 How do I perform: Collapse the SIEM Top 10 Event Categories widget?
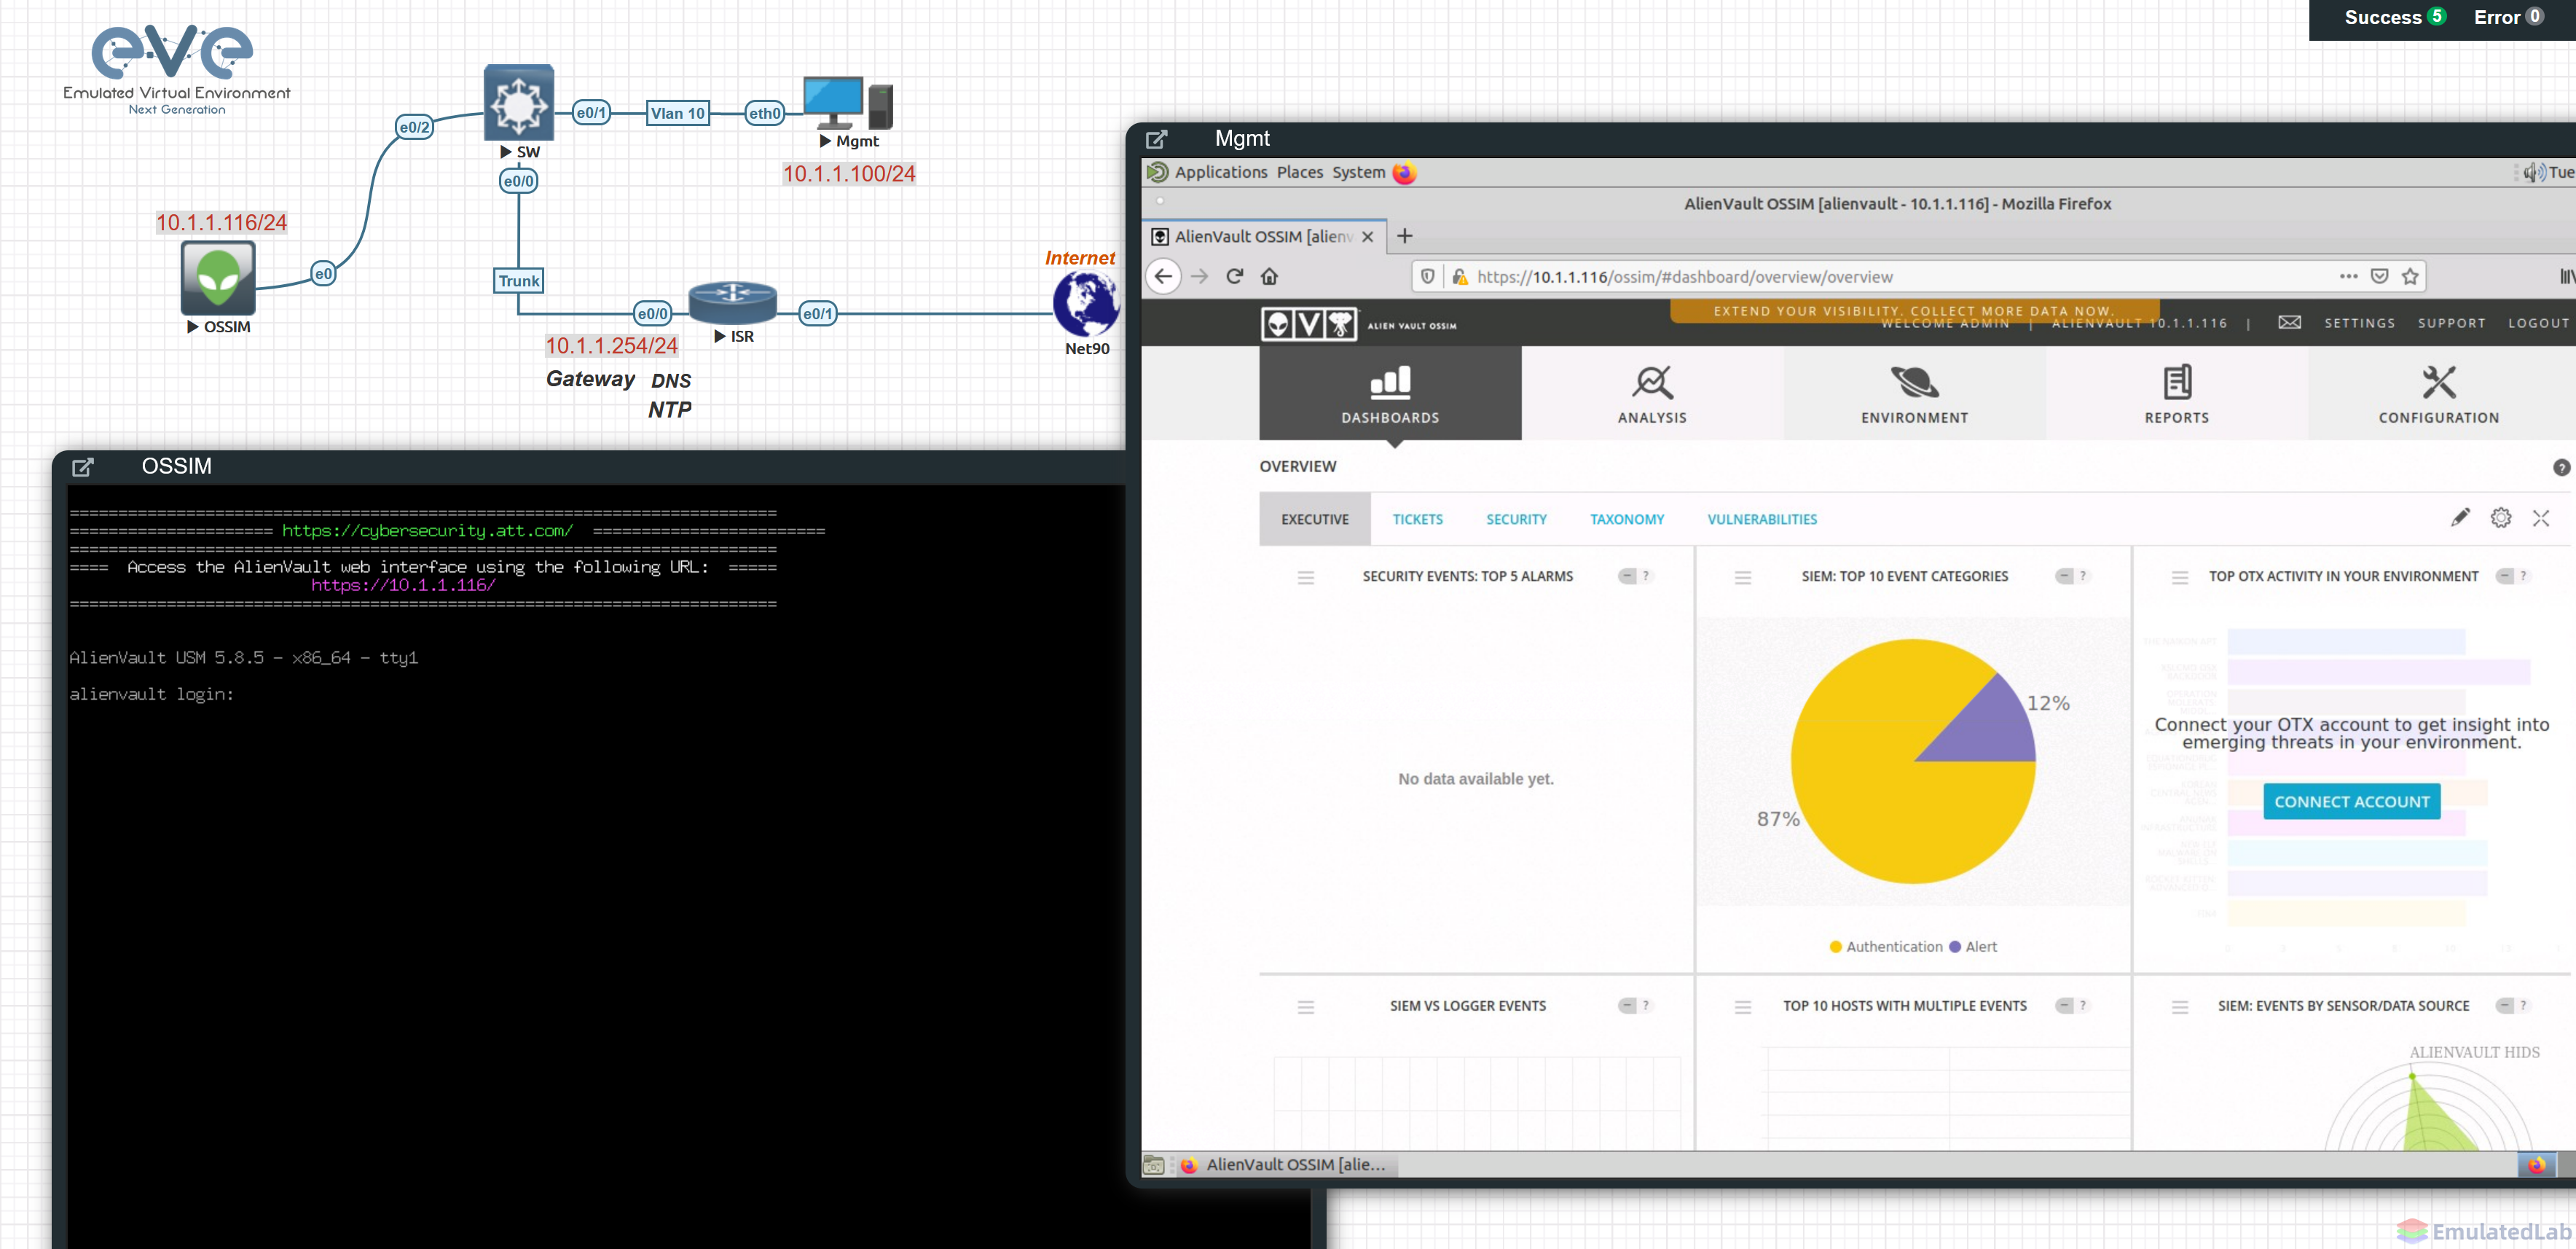point(2064,576)
